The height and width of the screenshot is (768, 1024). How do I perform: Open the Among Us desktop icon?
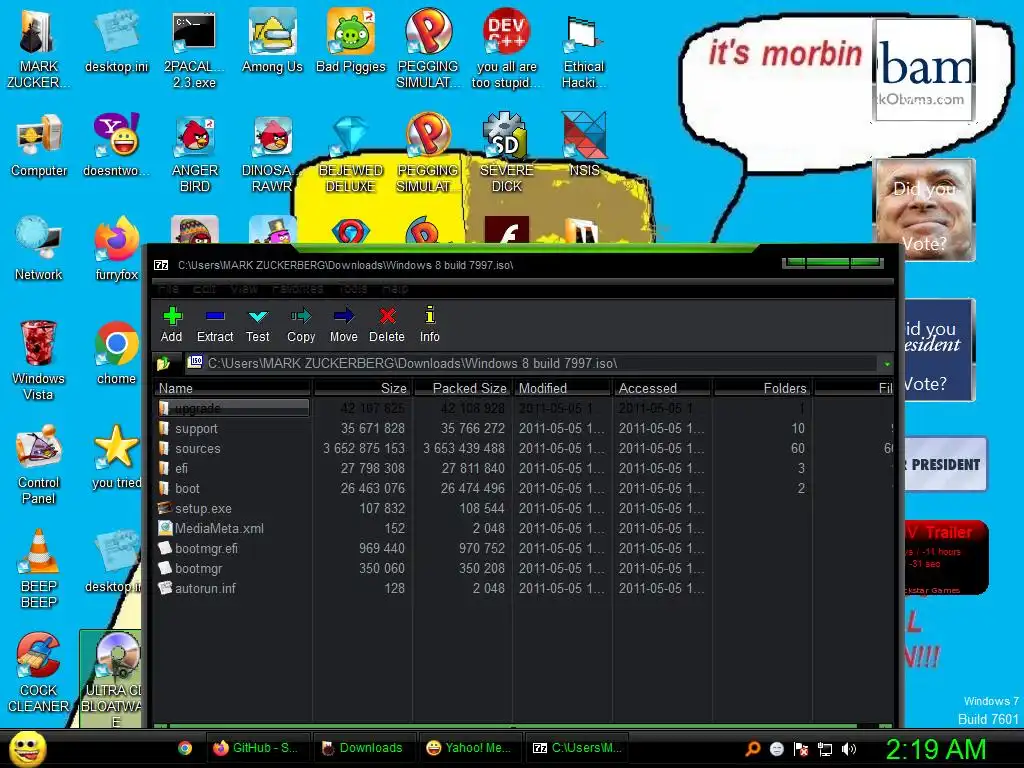272,42
